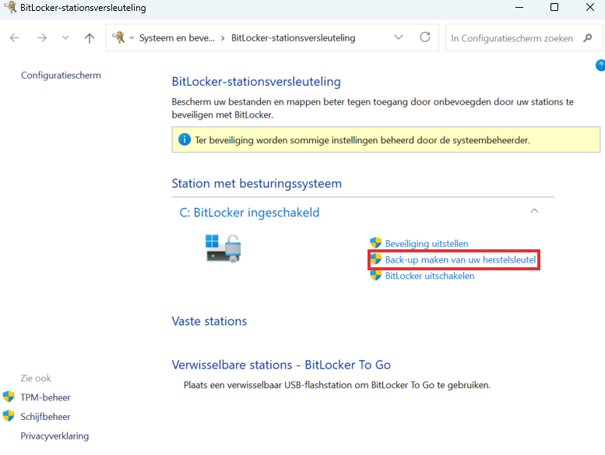
Task: Click 'C: BitLocker ingeschakeld' heading
Action: pyautogui.click(x=249, y=212)
